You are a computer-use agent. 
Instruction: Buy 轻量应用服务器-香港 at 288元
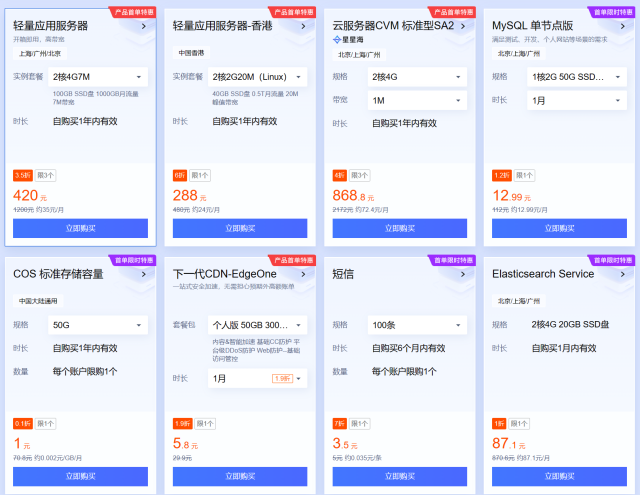pyautogui.click(x=240, y=228)
